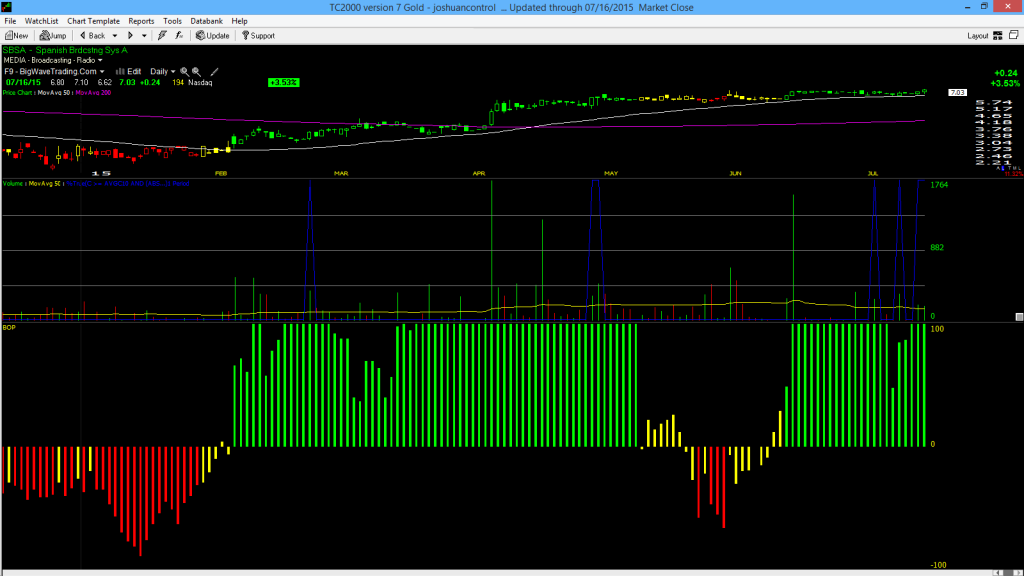Click the first magnifier zoom icon

pos(184,71)
